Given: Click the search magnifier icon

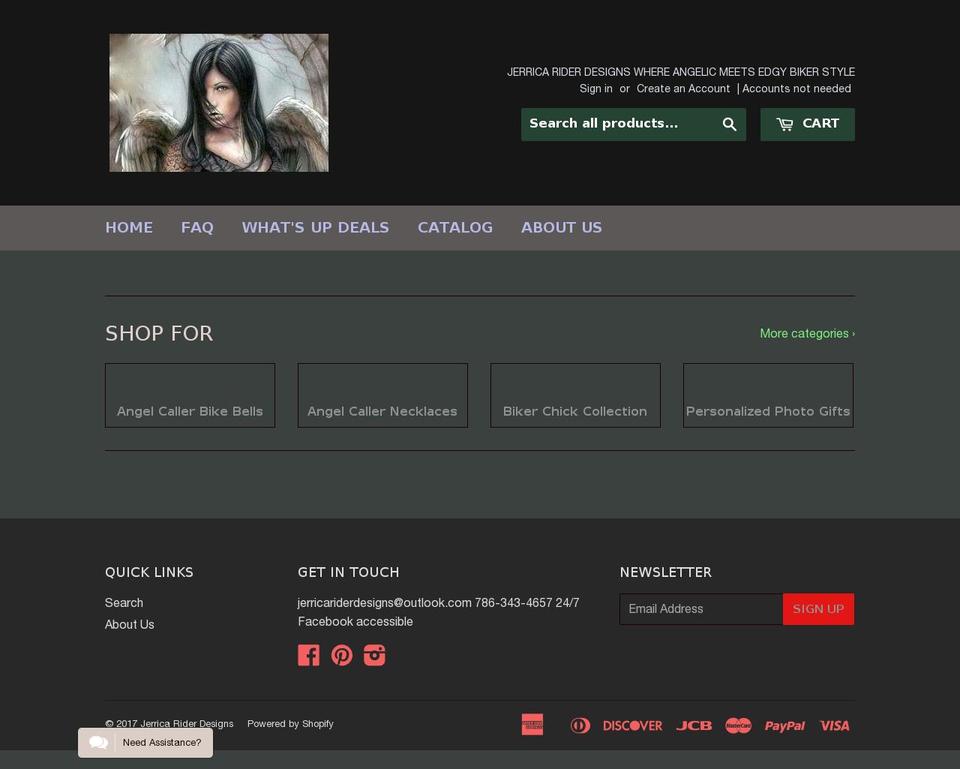Looking at the screenshot, I should (x=729, y=124).
